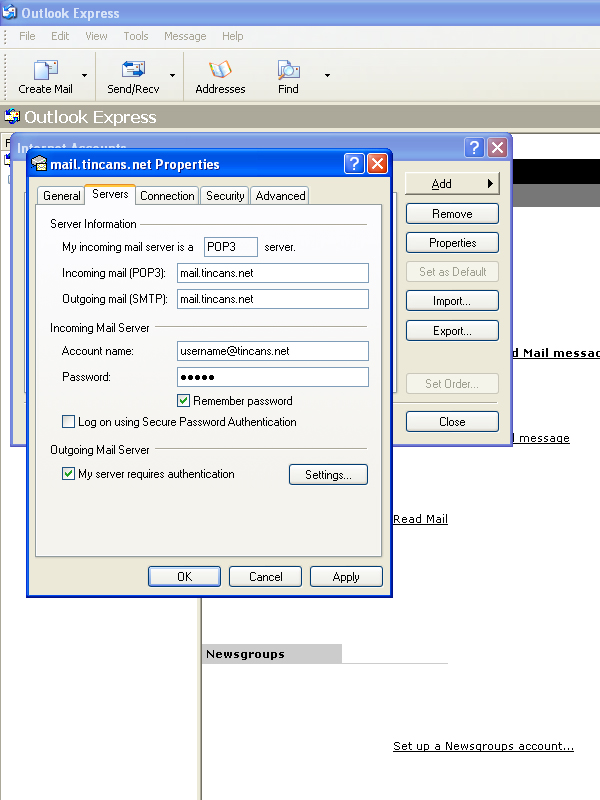Click the Account name field
Image resolution: width=600 pixels, height=800 pixels.
point(273,351)
